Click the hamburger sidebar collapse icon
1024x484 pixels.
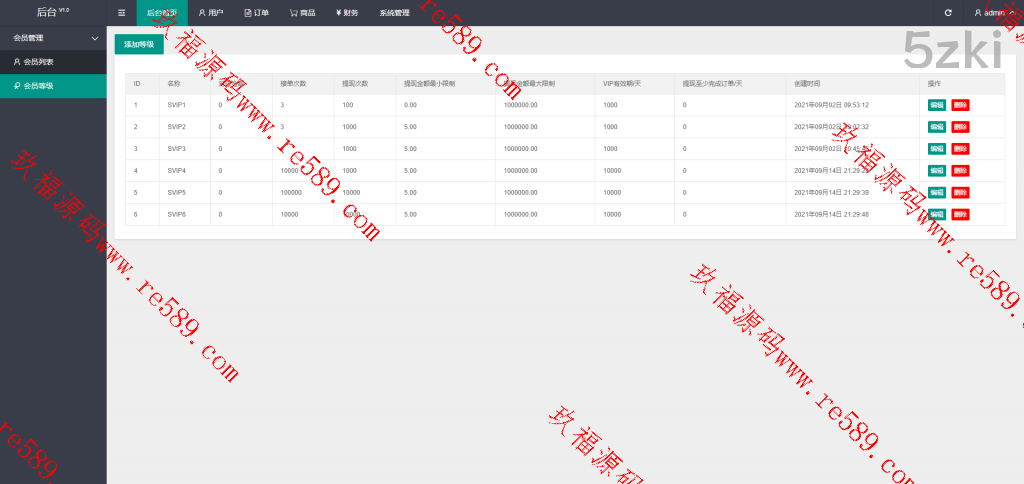click(x=121, y=13)
